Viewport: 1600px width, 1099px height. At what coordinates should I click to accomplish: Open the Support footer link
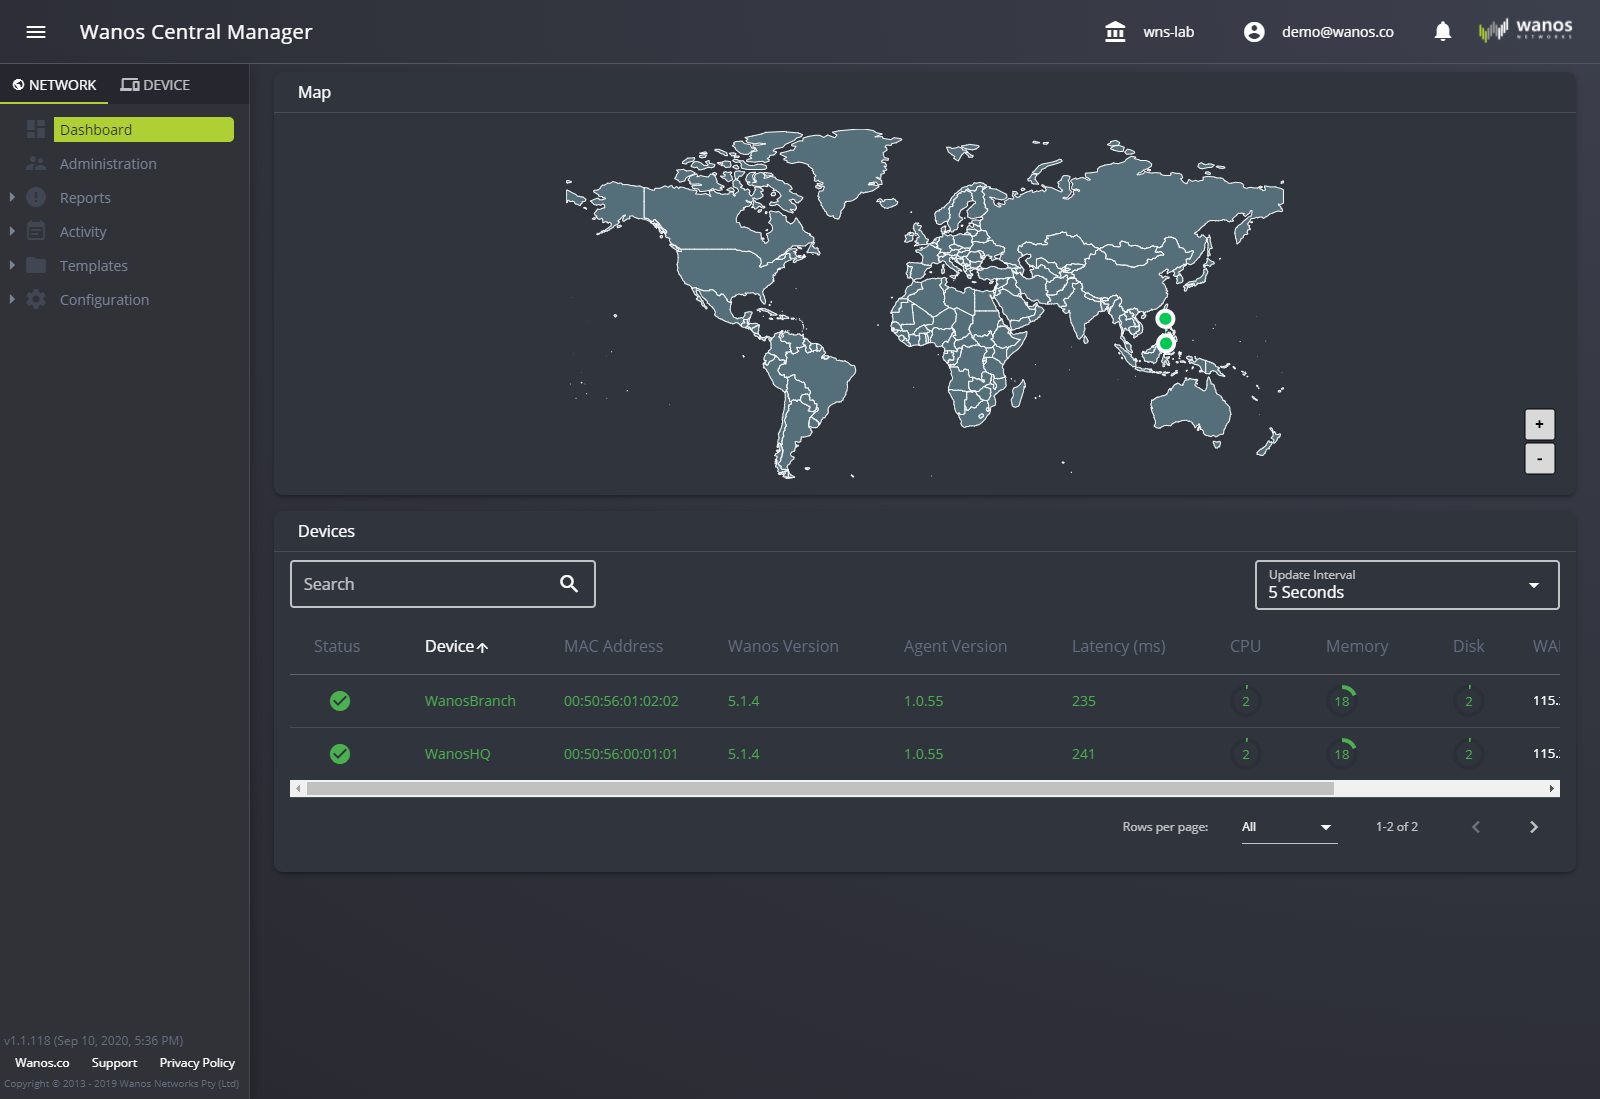click(x=114, y=1063)
